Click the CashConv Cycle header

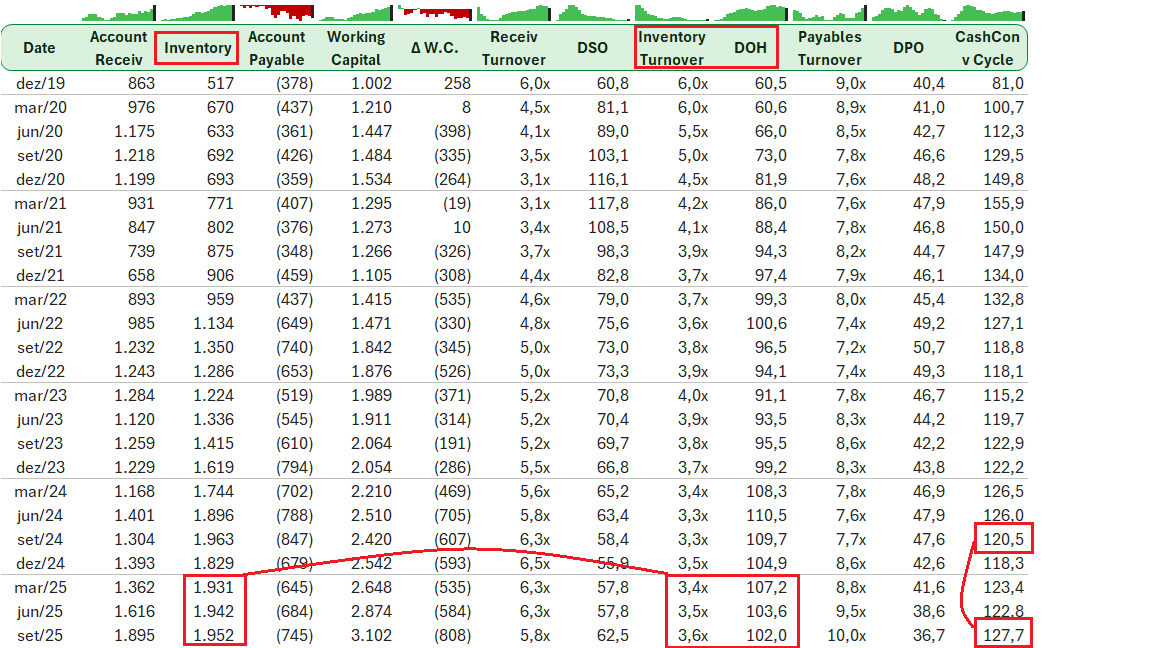click(x=987, y=48)
